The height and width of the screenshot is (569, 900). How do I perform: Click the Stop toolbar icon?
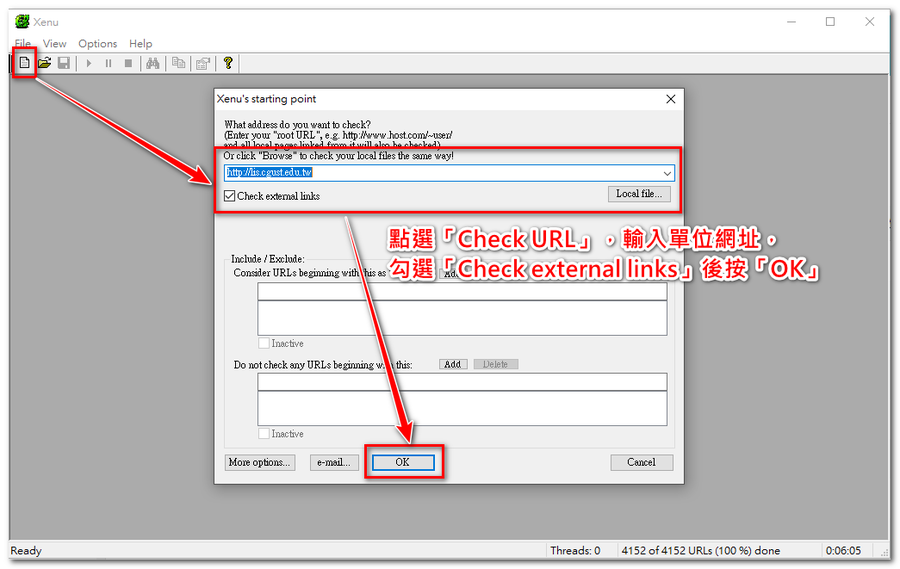point(129,63)
